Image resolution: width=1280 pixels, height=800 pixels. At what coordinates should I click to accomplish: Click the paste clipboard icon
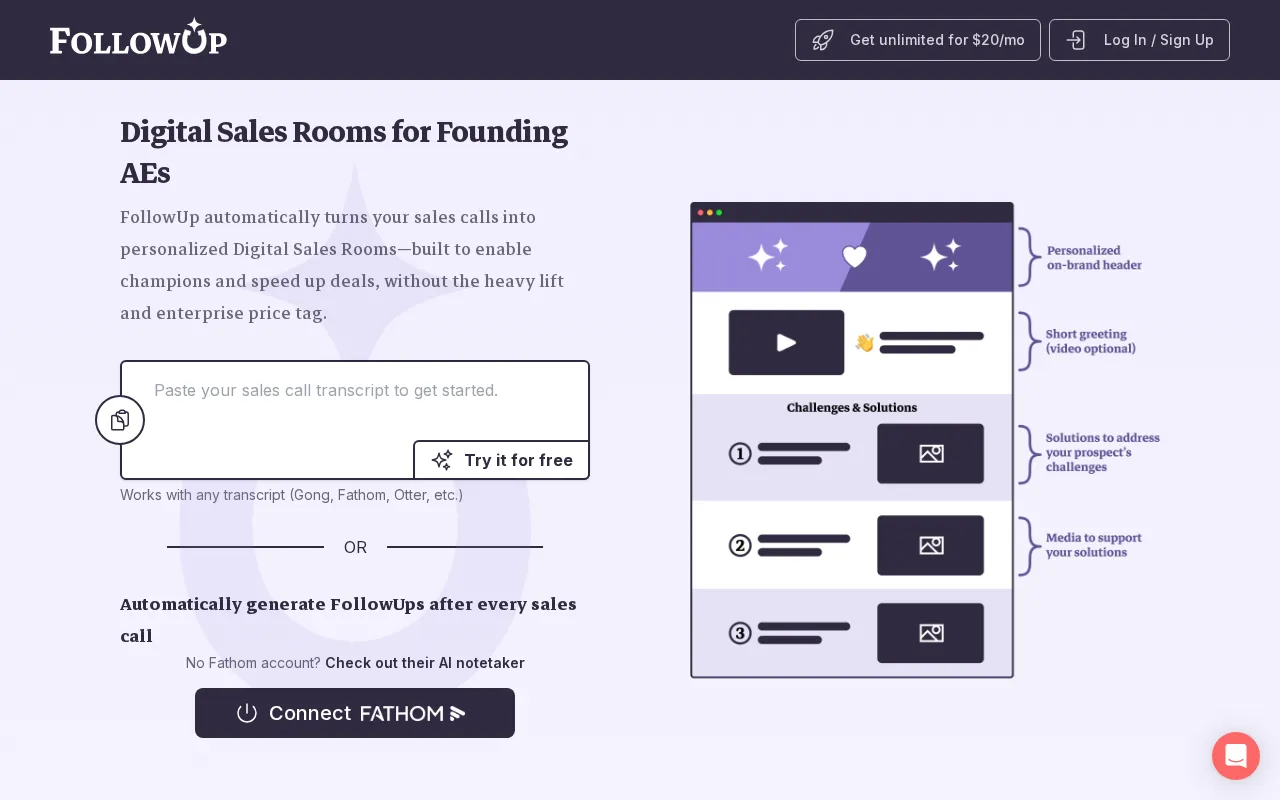pyautogui.click(x=120, y=420)
